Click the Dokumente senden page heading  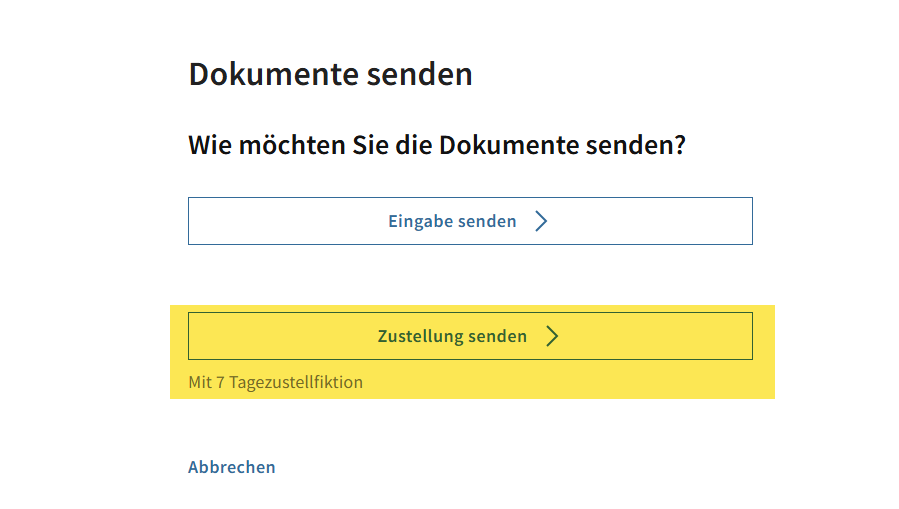pyautogui.click(x=330, y=75)
